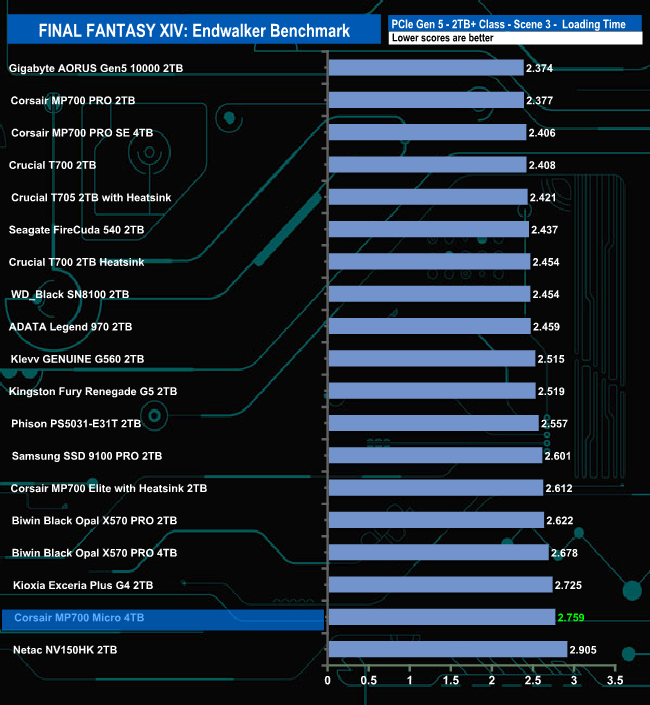Select the 'Corsair MP700 PRO 2TB' label
The width and height of the screenshot is (650, 705).
[73, 101]
